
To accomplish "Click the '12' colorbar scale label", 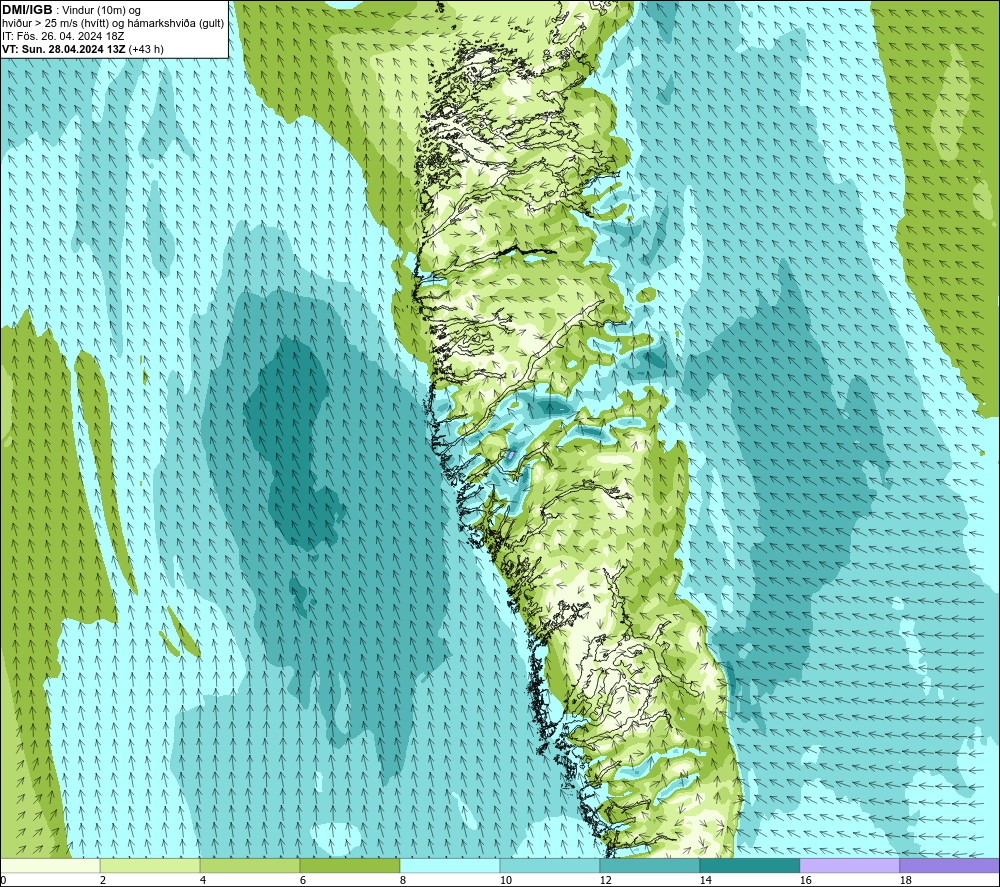I will 605,880.
